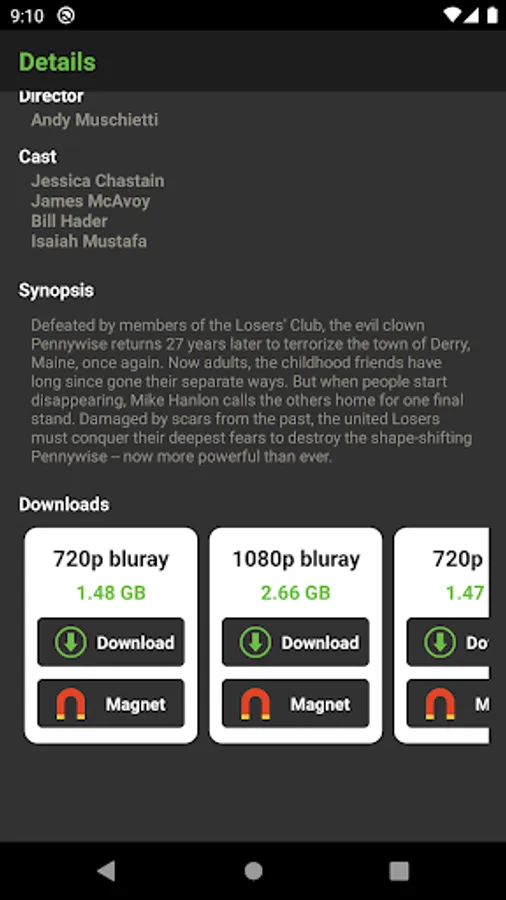
Task: Tap the green download arrow icon for 1080p bluray
Action: 255,642
